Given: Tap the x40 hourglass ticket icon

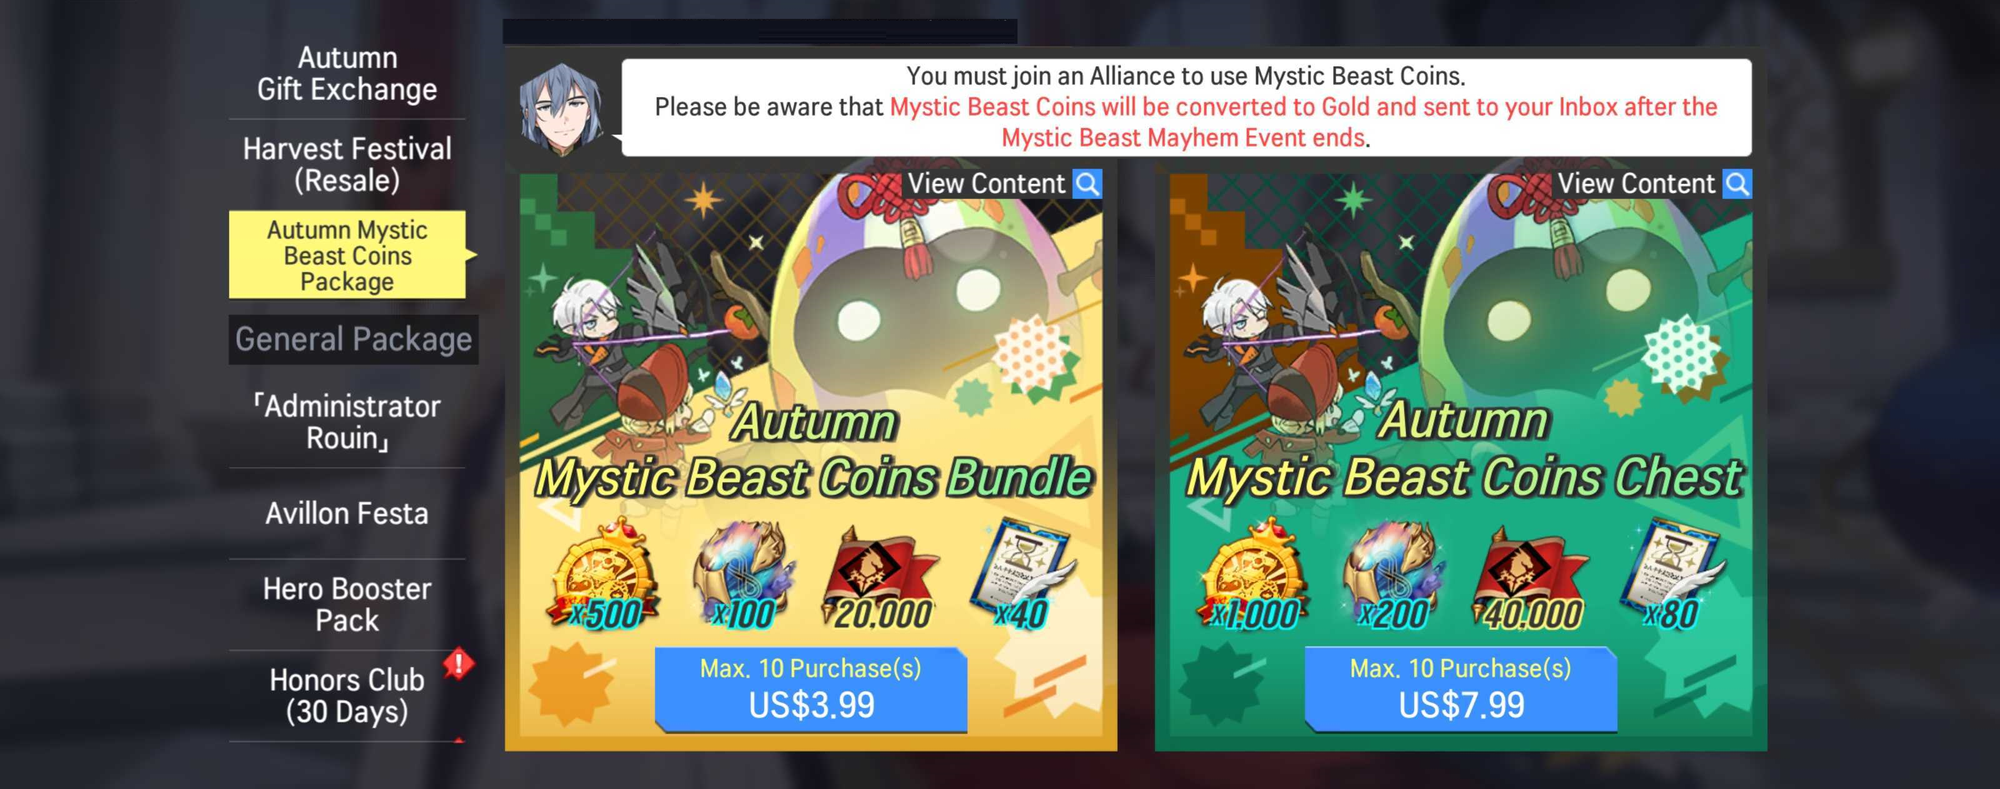Looking at the screenshot, I should 1022,576.
